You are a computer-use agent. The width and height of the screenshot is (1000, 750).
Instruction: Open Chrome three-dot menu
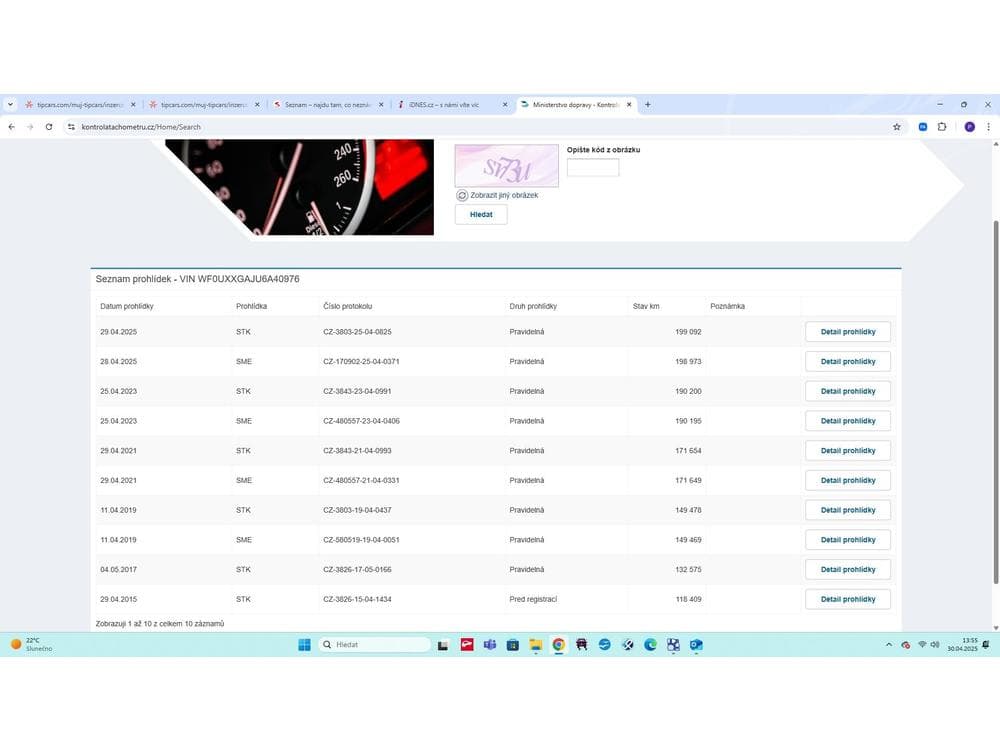[x=989, y=127]
